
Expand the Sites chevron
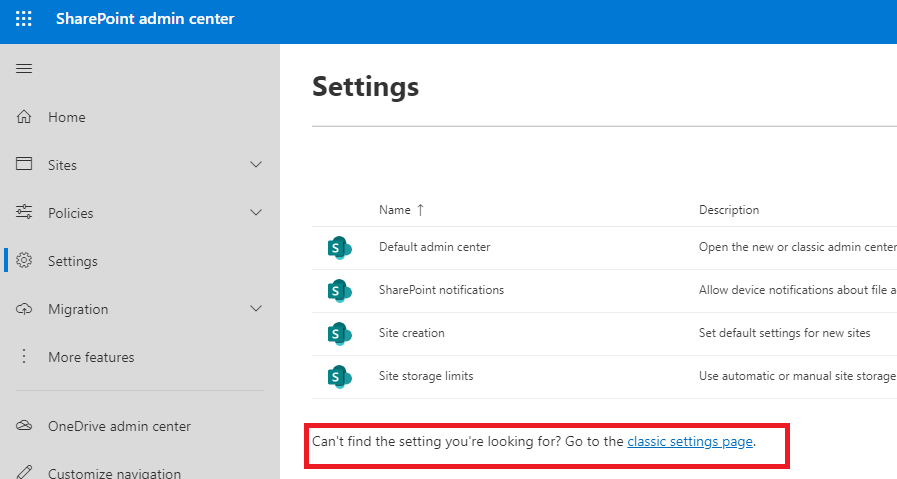pyautogui.click(x=256, y=165)
